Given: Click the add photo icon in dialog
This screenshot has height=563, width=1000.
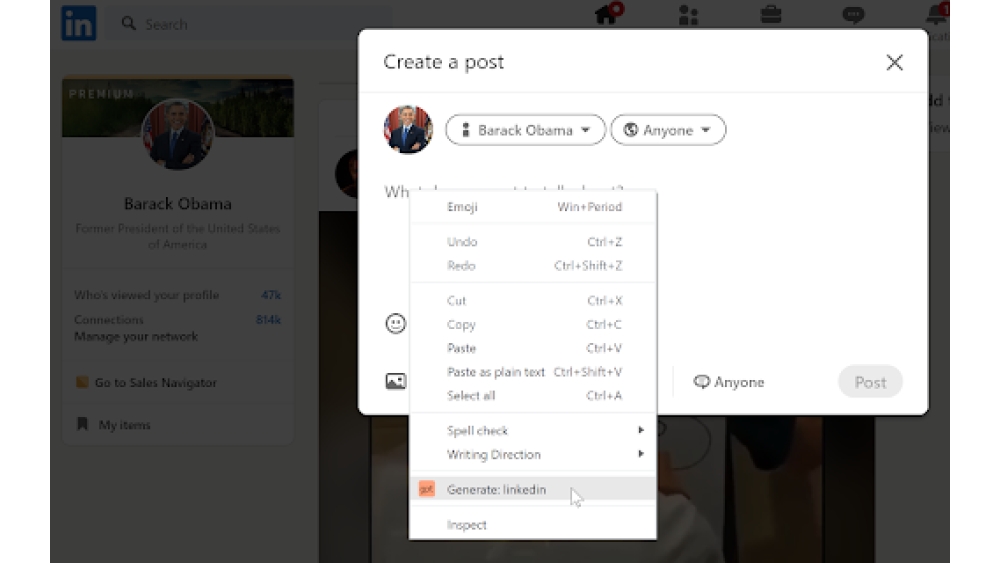Looking at the screenshot, I should pyautogui.click(x=395, y=381).
